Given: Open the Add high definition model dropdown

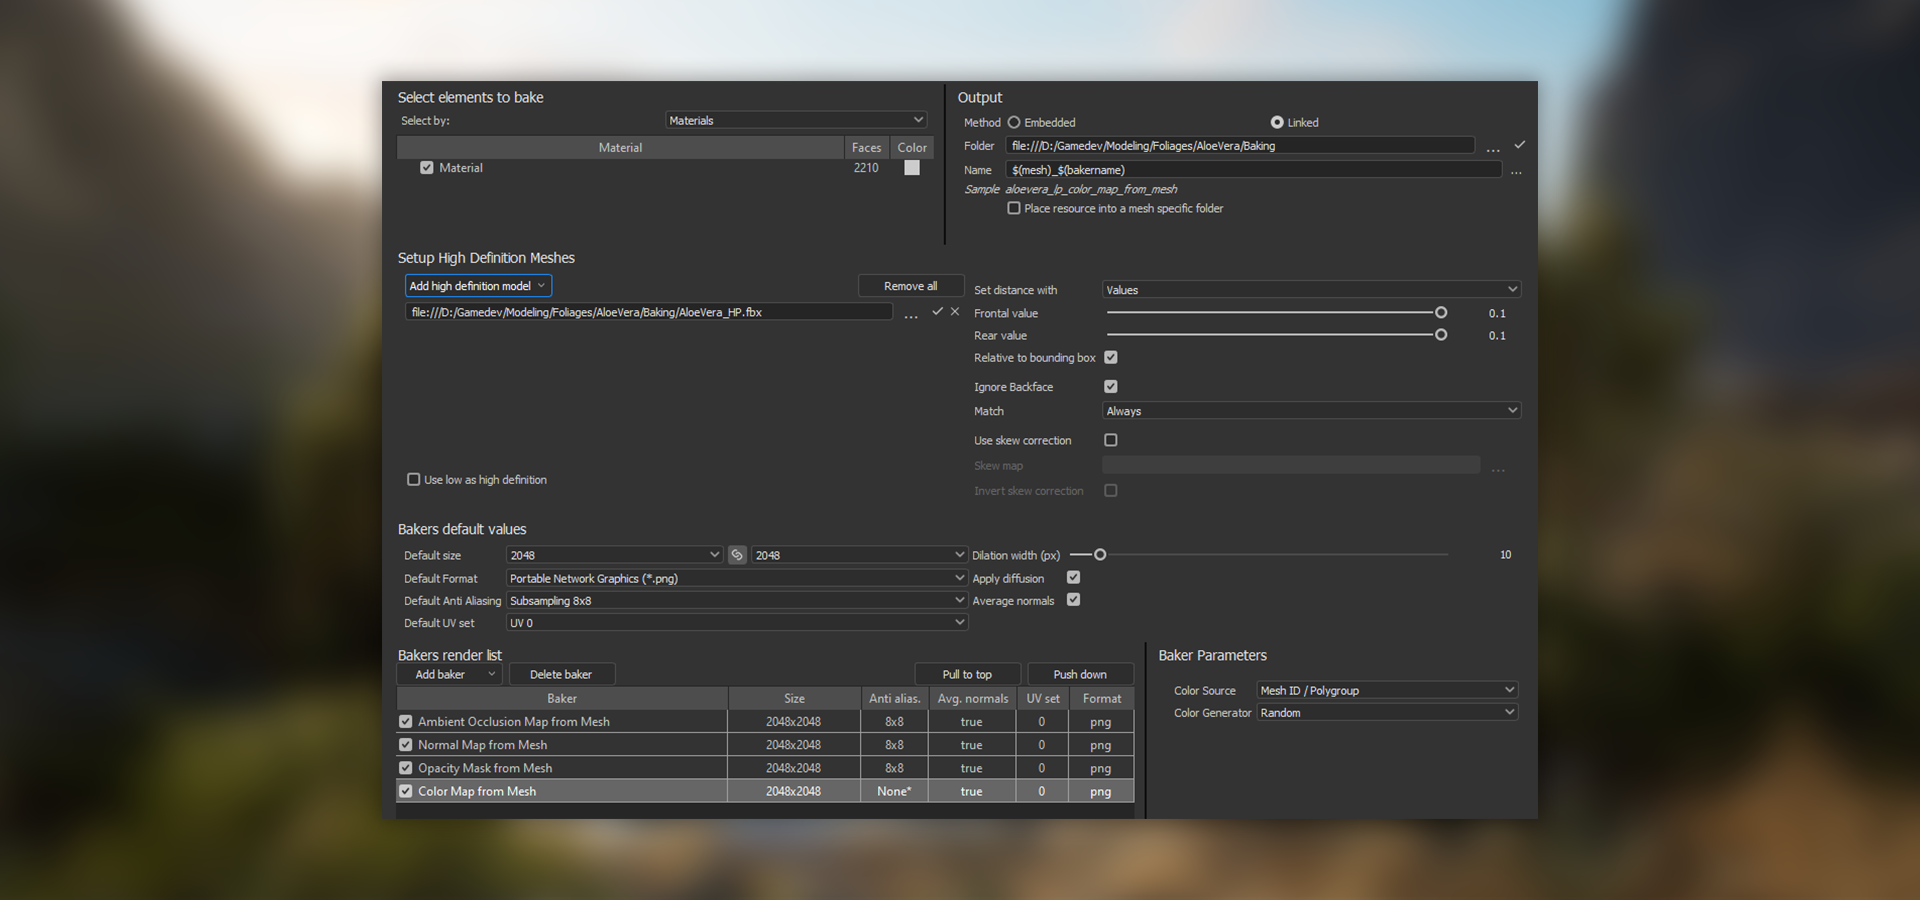Looking at the screenshot, I should (477, 286).
